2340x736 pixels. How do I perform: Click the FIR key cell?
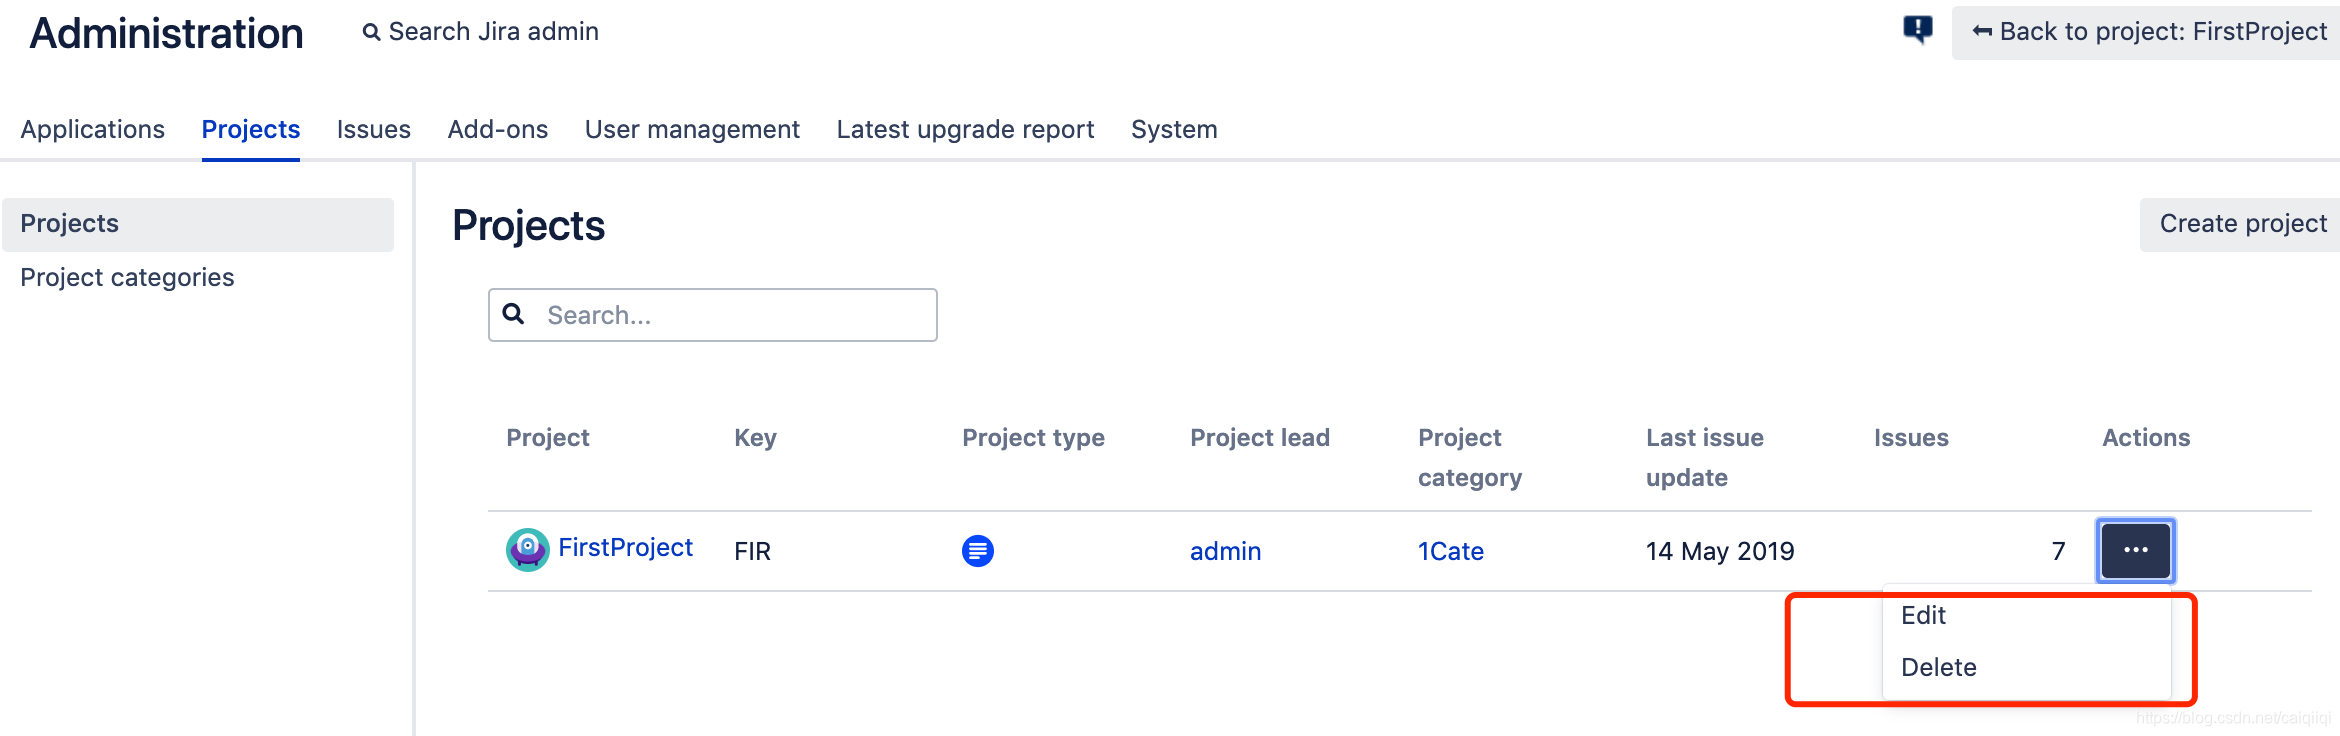click(x=752, y=551)
